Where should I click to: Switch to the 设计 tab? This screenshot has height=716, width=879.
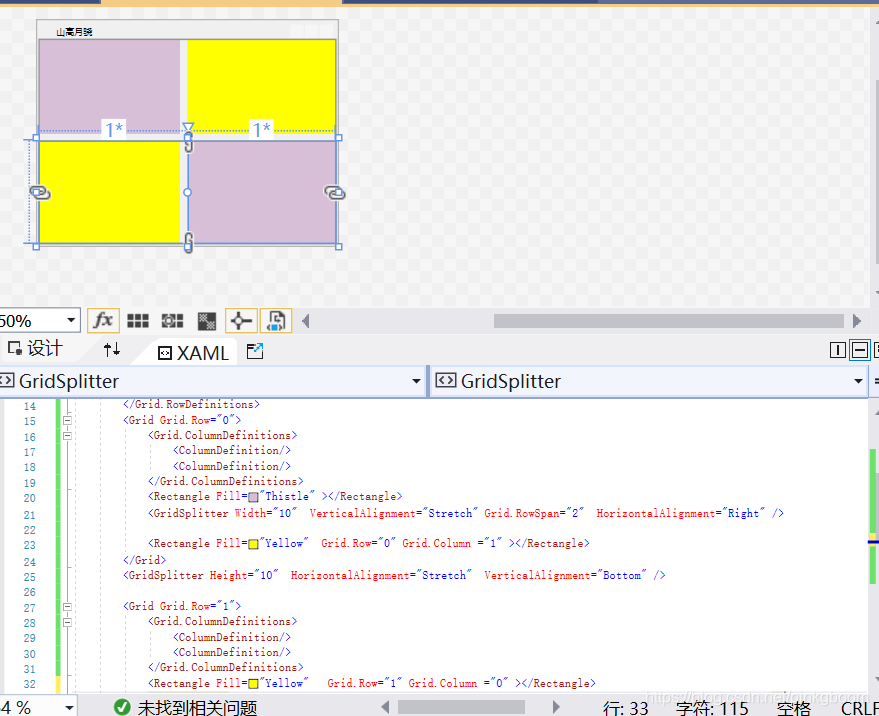[x=35, y=349]
